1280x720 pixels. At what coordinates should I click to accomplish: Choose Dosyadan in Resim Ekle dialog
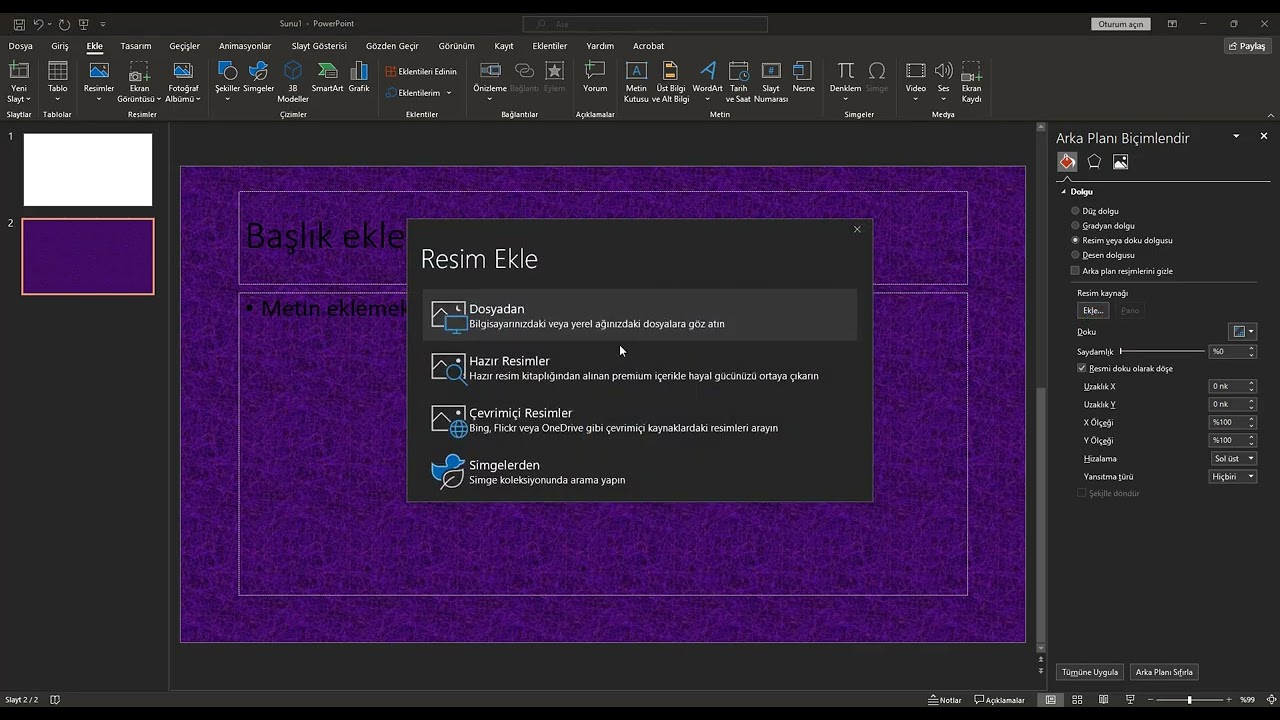pyautogui.click(x=640, y=315)
